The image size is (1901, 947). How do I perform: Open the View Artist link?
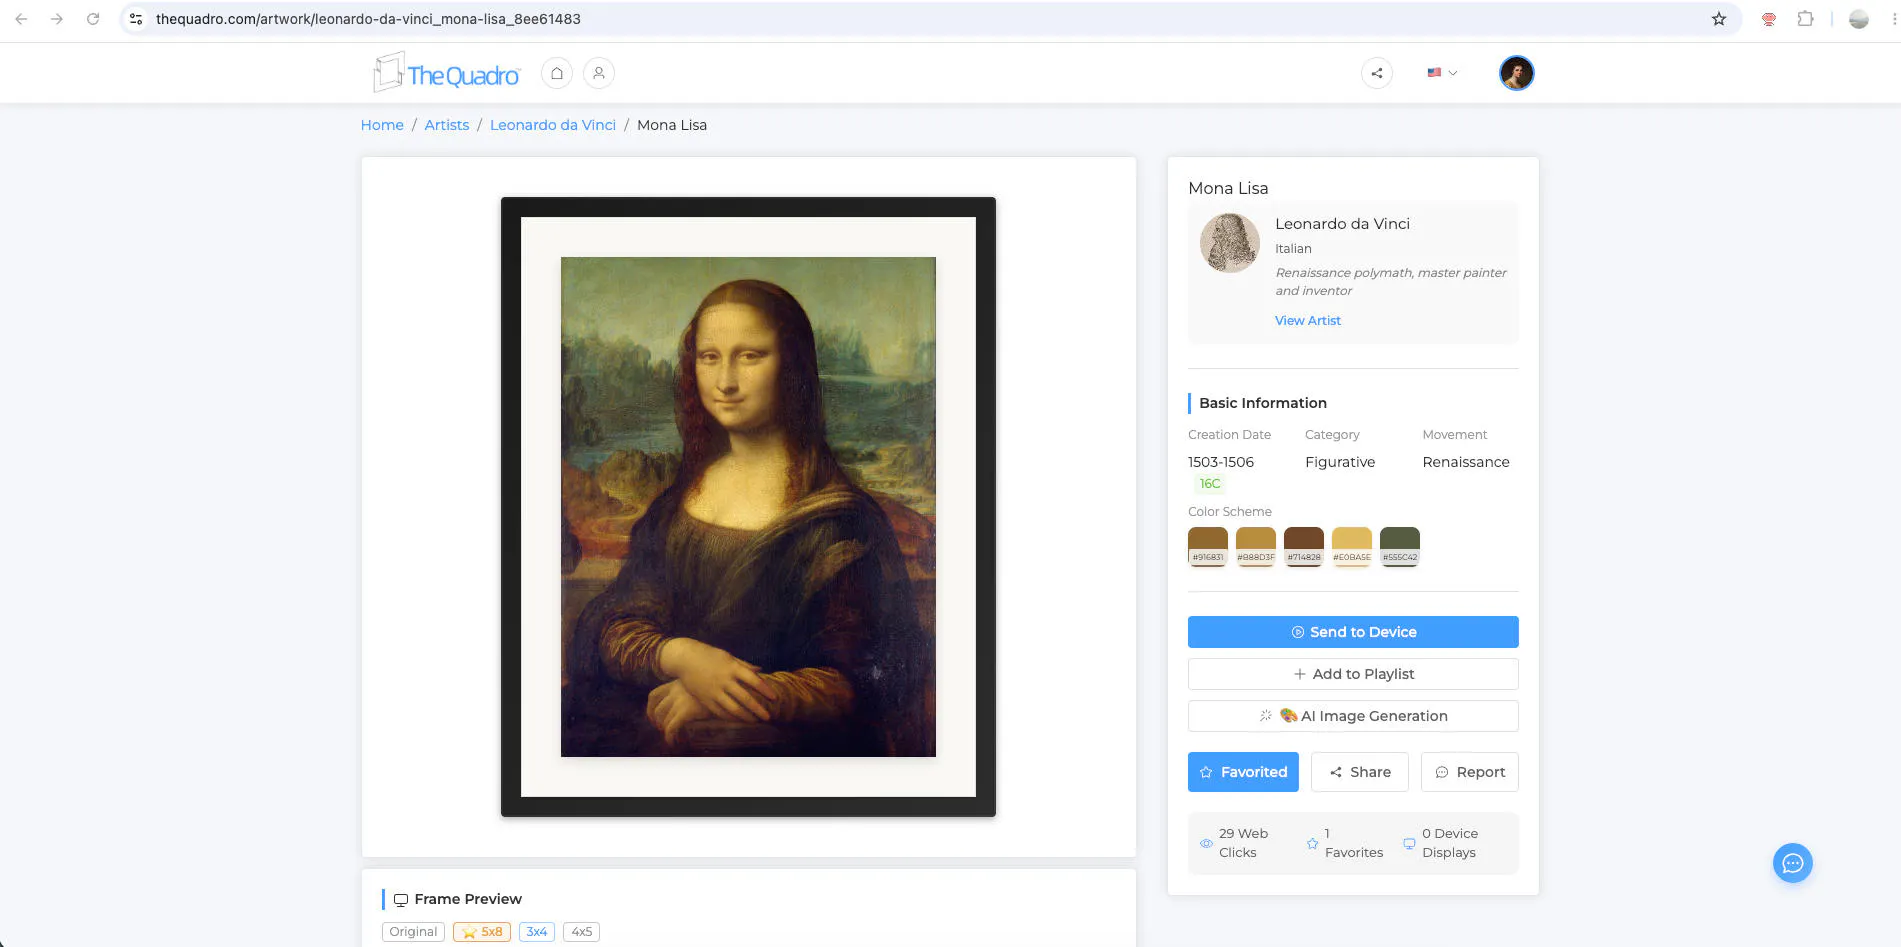click(1308, 320)
